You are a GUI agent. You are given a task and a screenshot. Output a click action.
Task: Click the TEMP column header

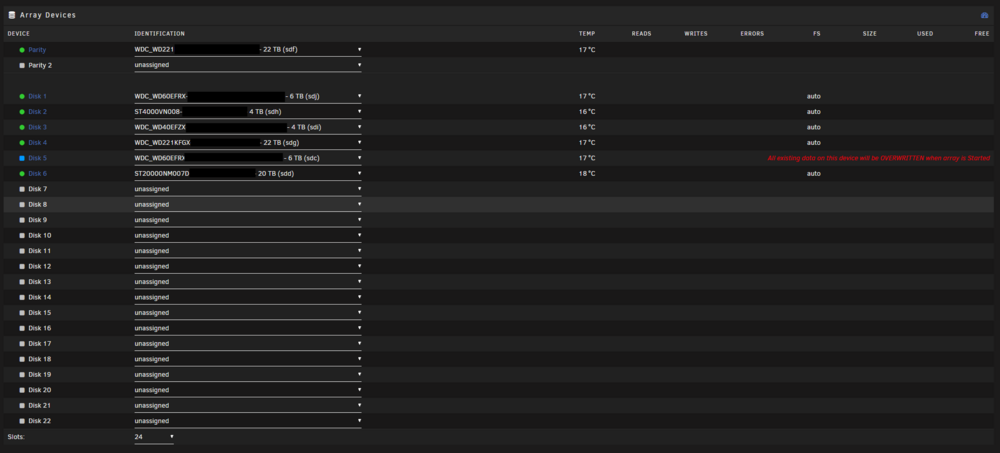(x=587, y=34)
